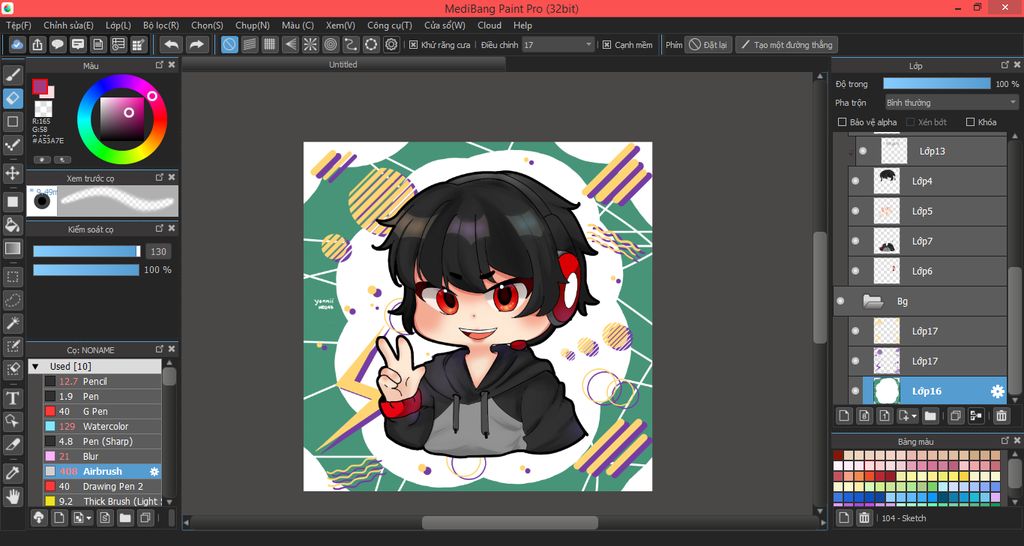Image resolution: width=1024 pixels, height=546 pixels.
Task: Select the Gradient tool
Action: pyautogui.click(x=12, y=248)
